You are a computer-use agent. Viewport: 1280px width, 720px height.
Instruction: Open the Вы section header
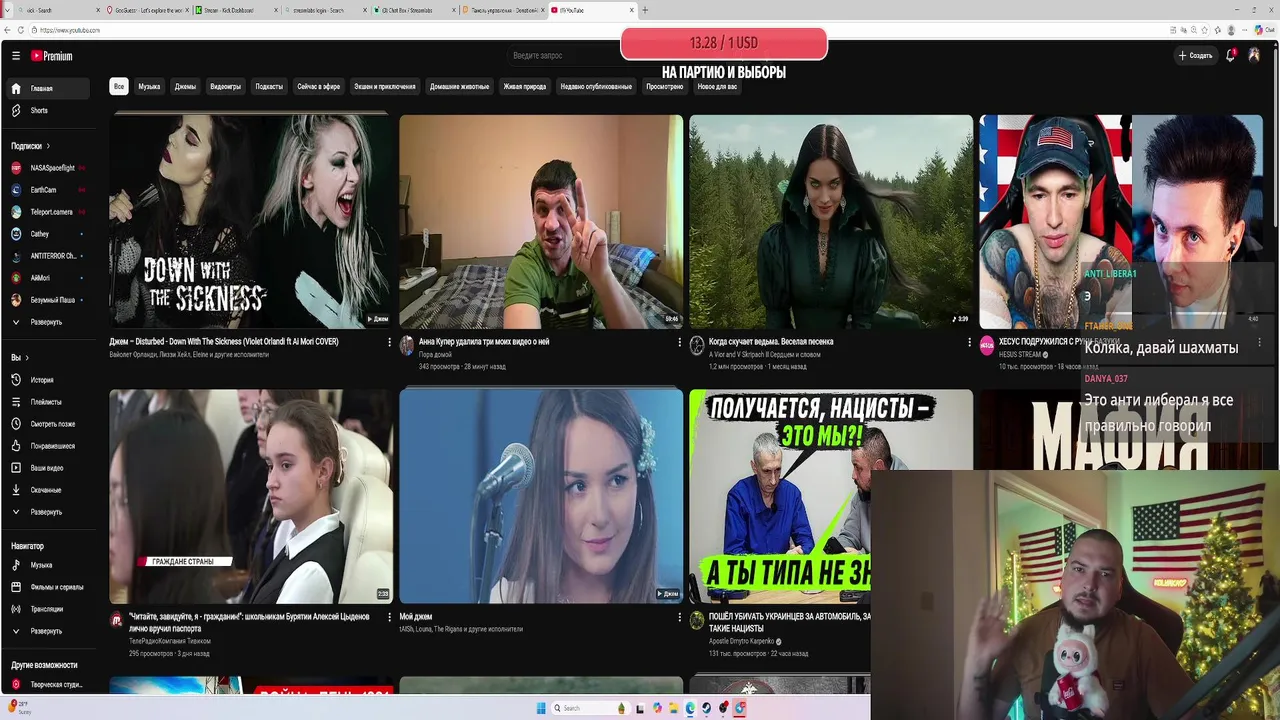(20, 357)
